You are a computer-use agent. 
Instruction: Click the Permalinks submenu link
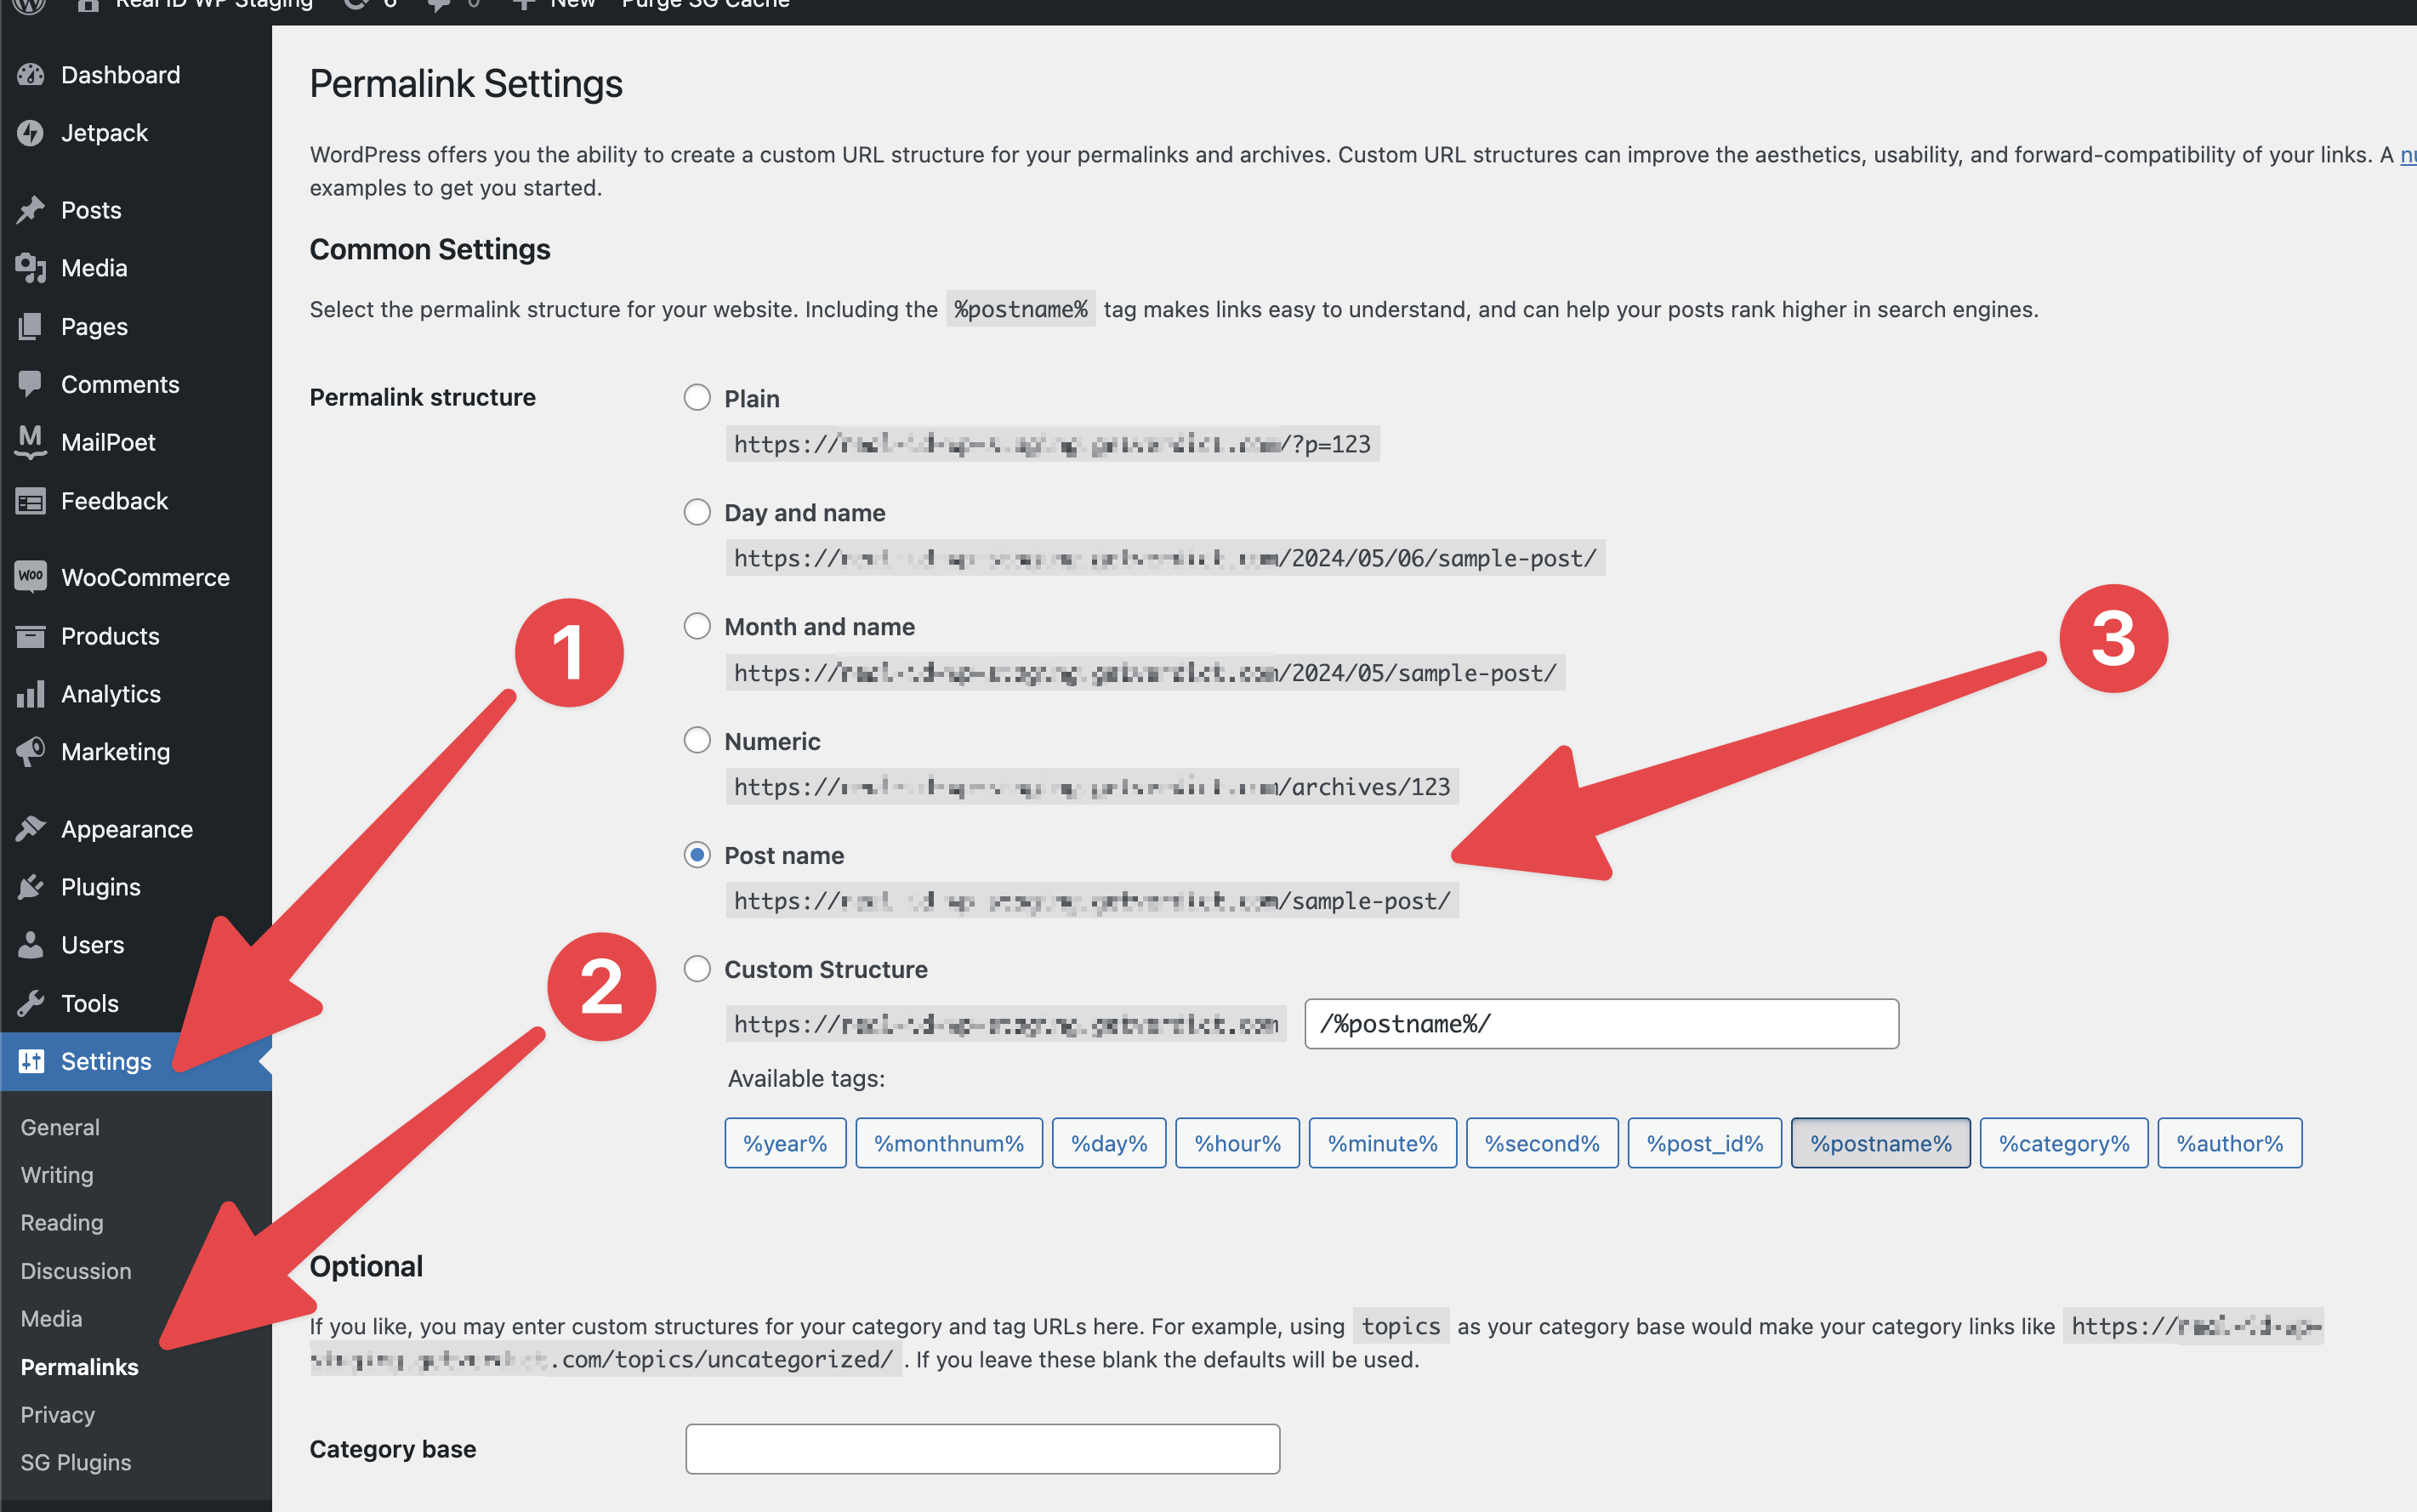click(78, 1366)
